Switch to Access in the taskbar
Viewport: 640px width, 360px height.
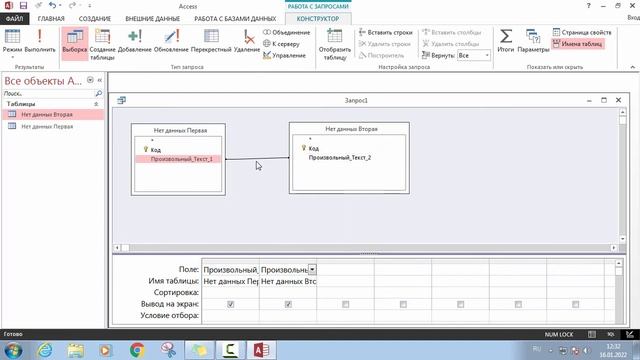(x=261, y=350)
